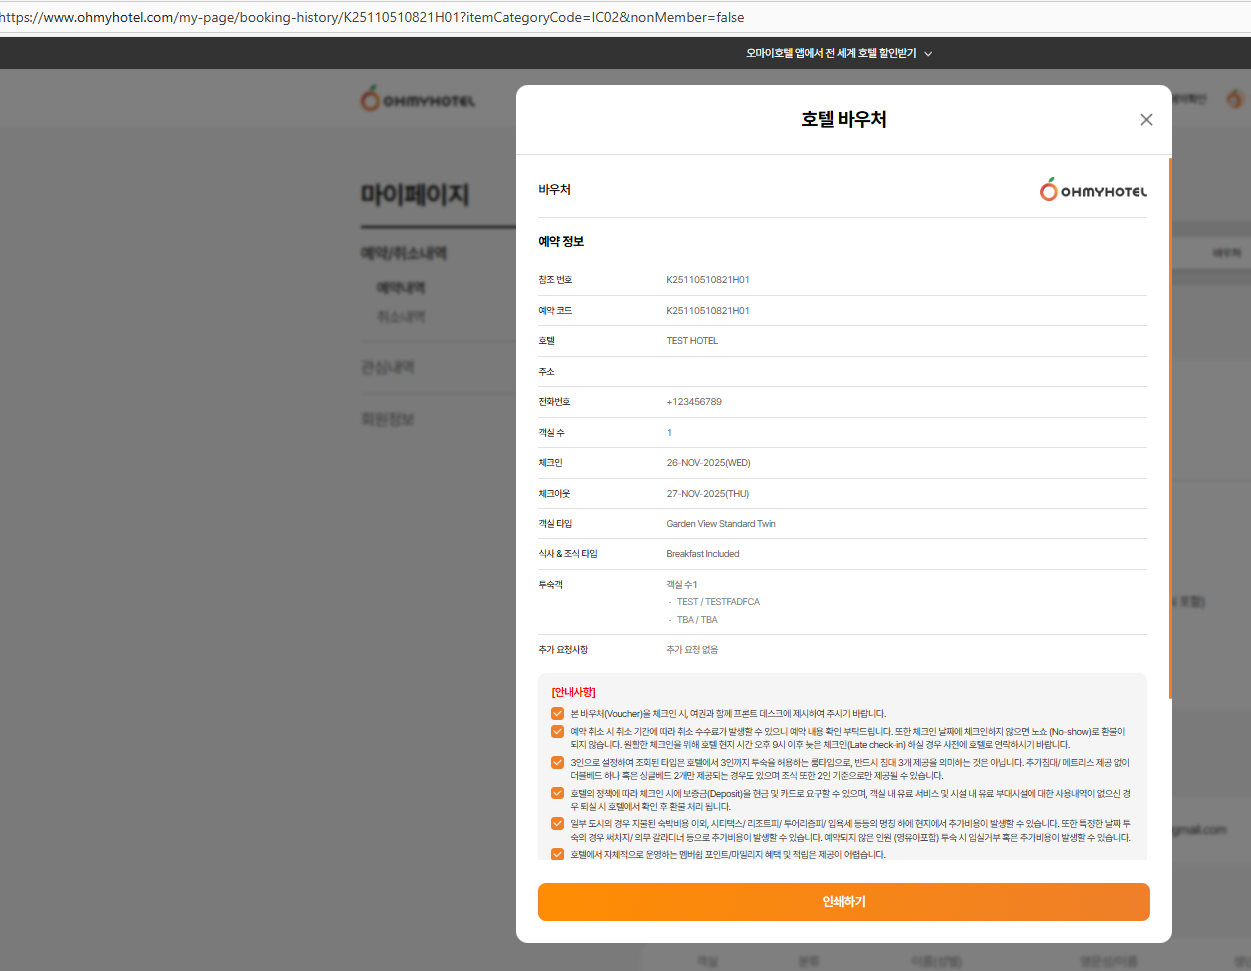The image size is (1251, 971).
Task: Click the room type Garden View Standard Twin
Action: point(721,524)
